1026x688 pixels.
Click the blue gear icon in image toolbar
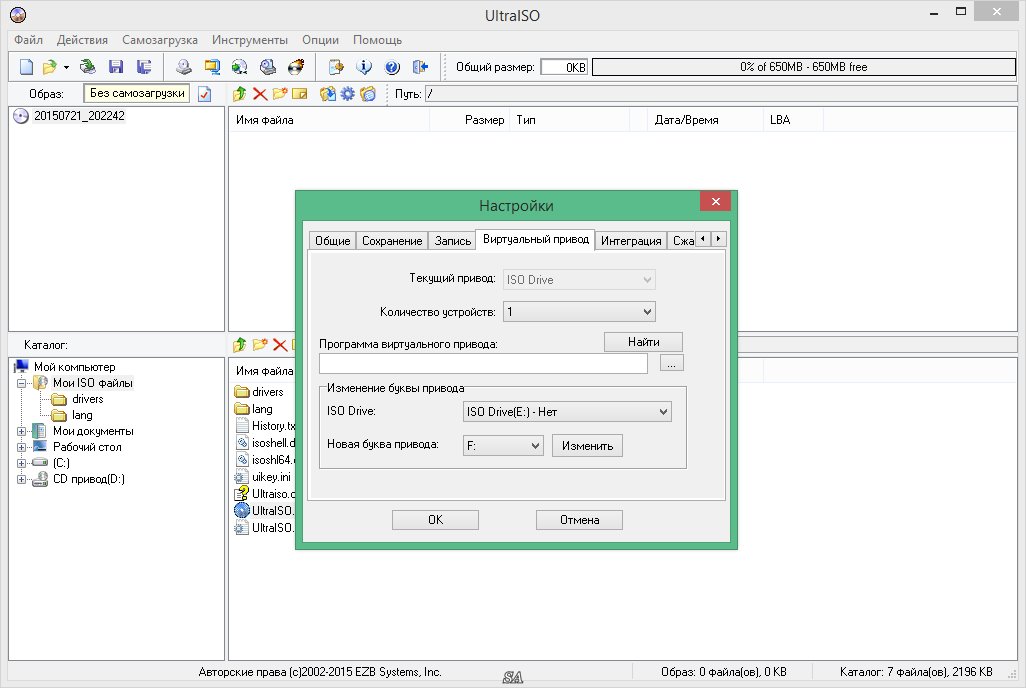[347, 94]
